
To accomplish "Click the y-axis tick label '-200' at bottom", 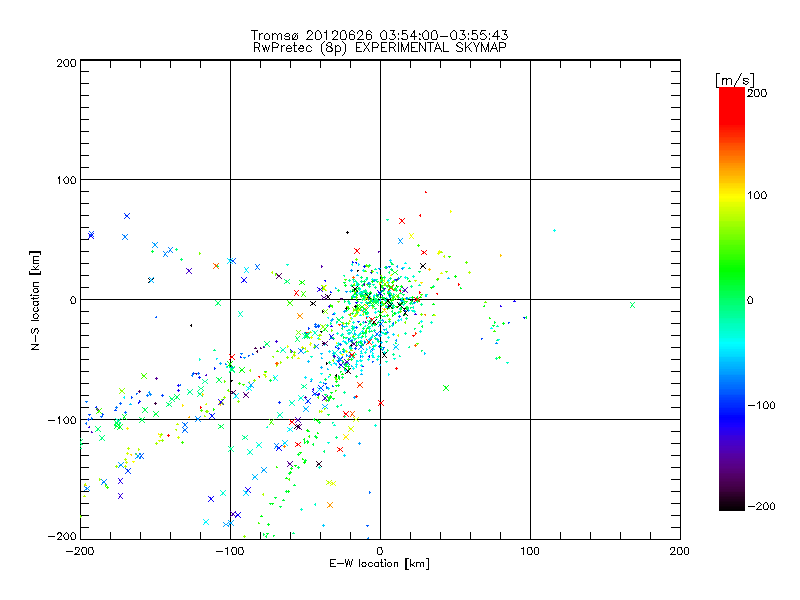I will (x=62, y=536).
